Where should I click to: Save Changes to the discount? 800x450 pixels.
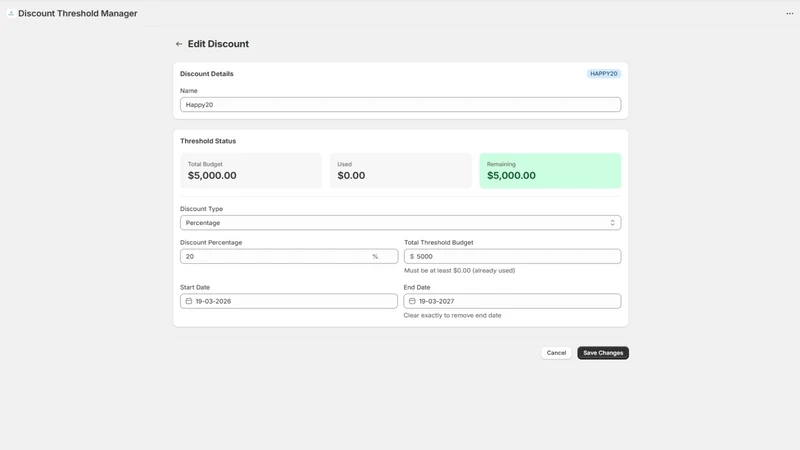click(x=603, y=353)
